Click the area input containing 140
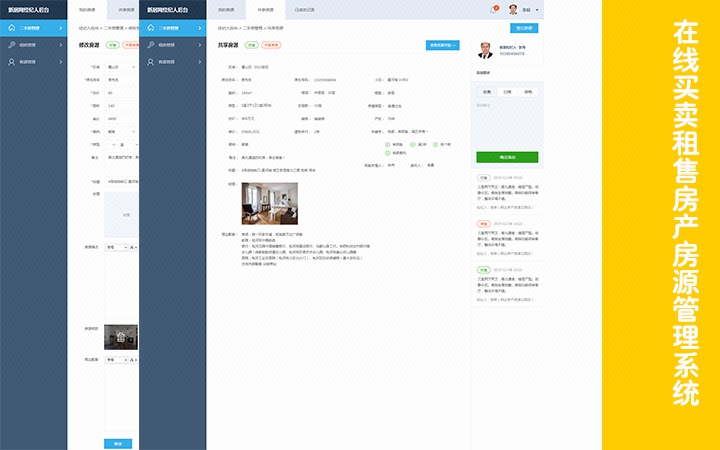The image size is (720, 450). (x=121, y=106)
